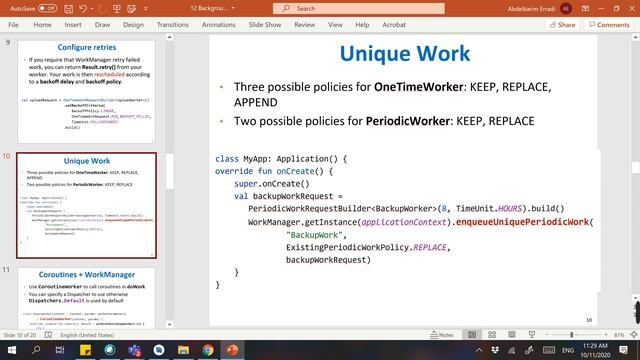The image size is (640, 360).
Task: Open the Windows Start menu
Action: [12, 350]
